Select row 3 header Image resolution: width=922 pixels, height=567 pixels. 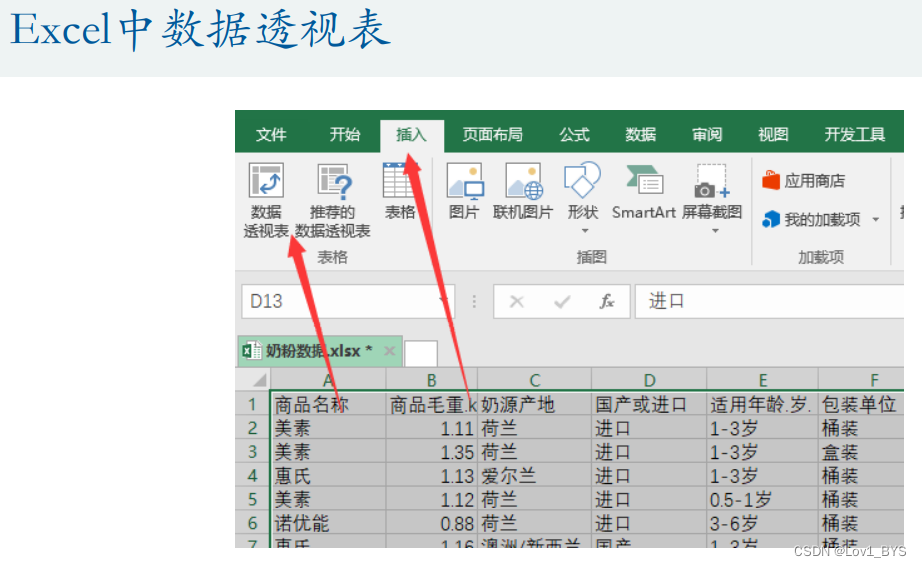point(253,452)
